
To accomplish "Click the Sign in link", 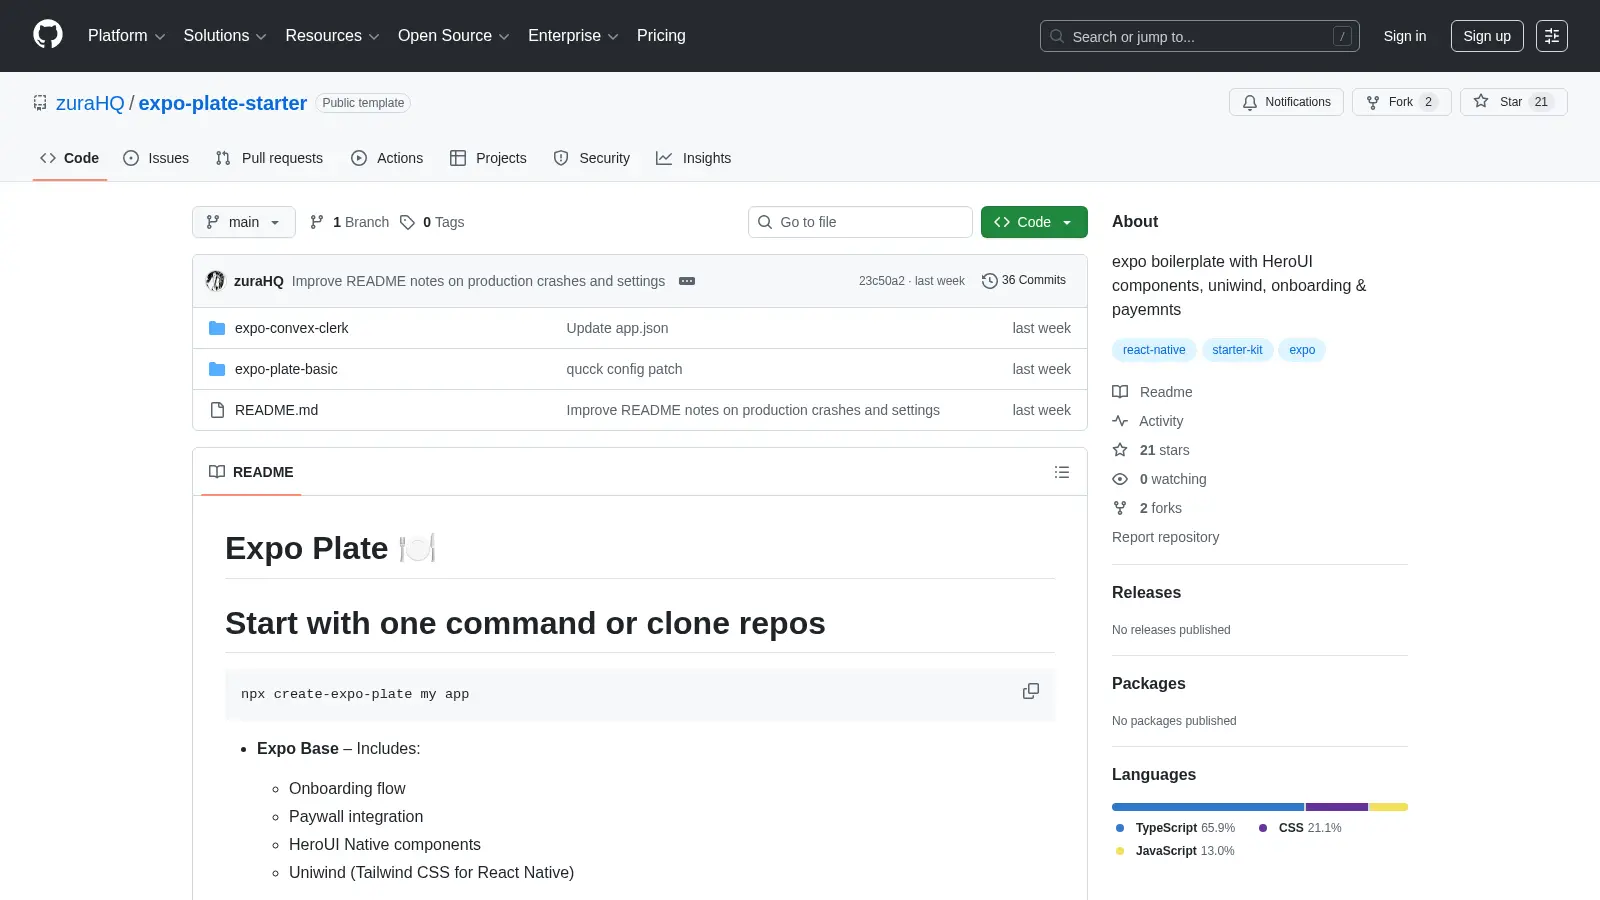I will (x=1405, y=36).
